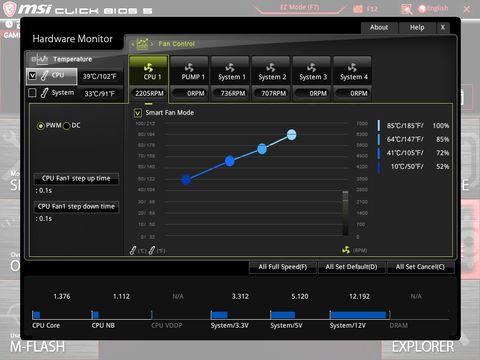Click the fan icon on the PUMP 1 tab
The height and width of the screenshot is (360, 480).
click(x=189, y=68)
